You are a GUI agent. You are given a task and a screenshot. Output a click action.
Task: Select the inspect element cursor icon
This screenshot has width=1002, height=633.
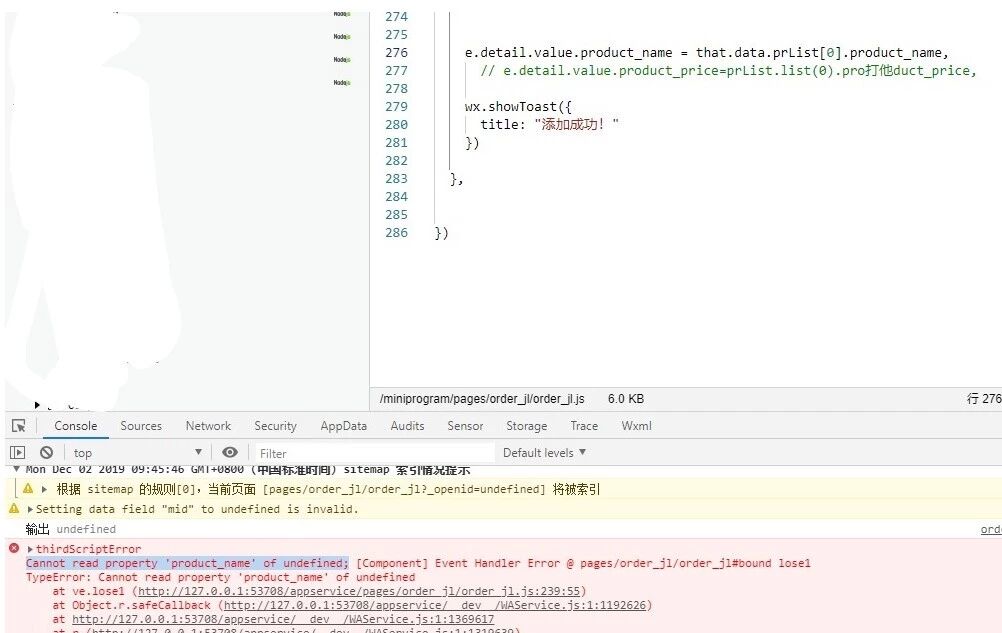(19, 426)
